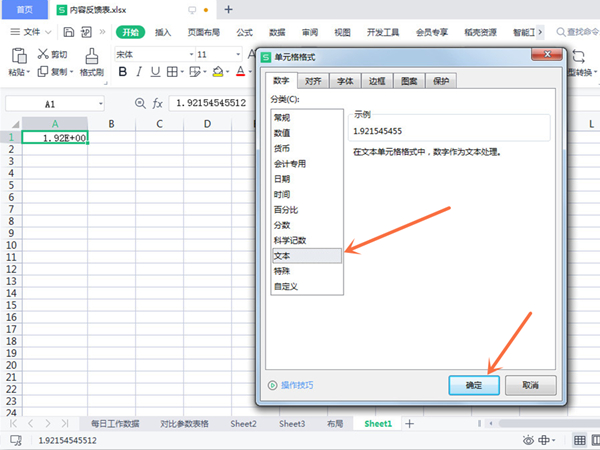Click the print preview icon beside save

point(86,32)
